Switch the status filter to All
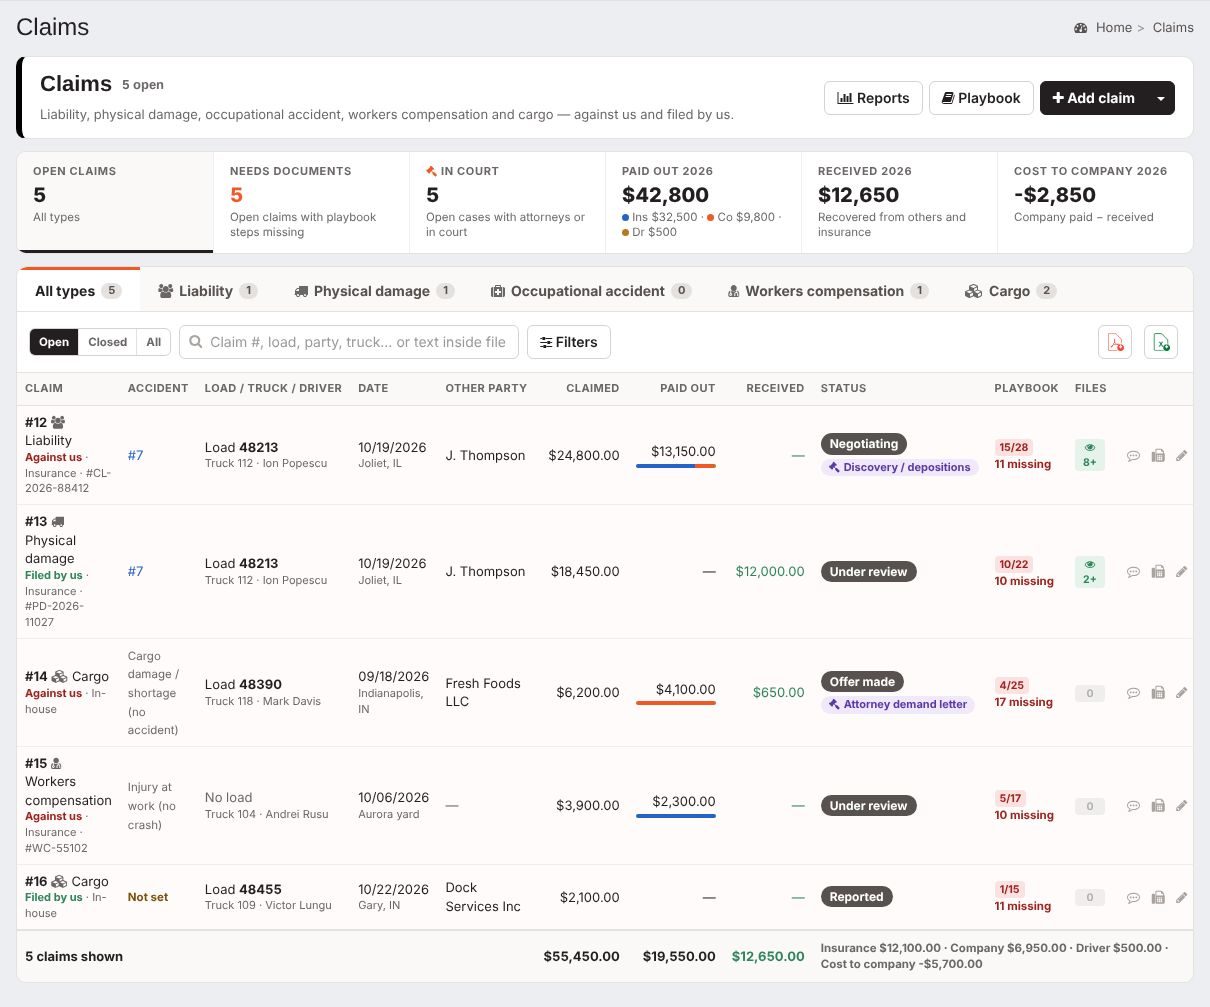 click(x=154, y=342)
